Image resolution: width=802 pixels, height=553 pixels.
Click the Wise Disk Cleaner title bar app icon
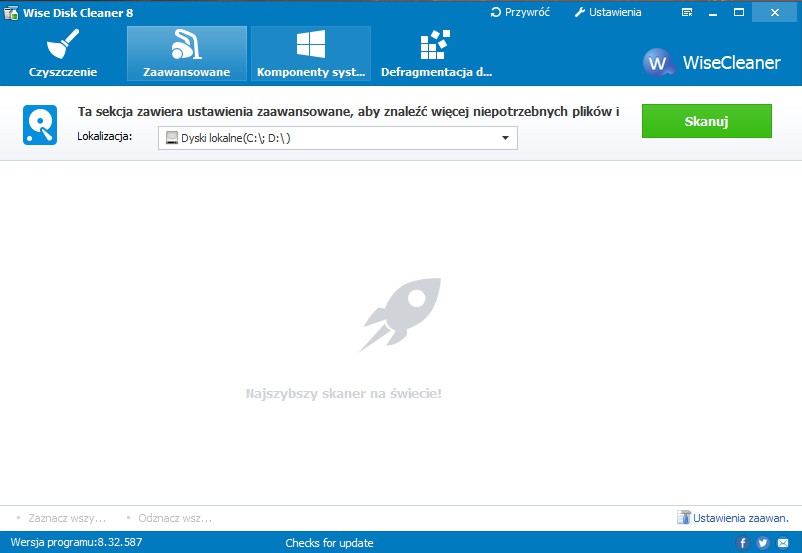click(x=11, y=13)
